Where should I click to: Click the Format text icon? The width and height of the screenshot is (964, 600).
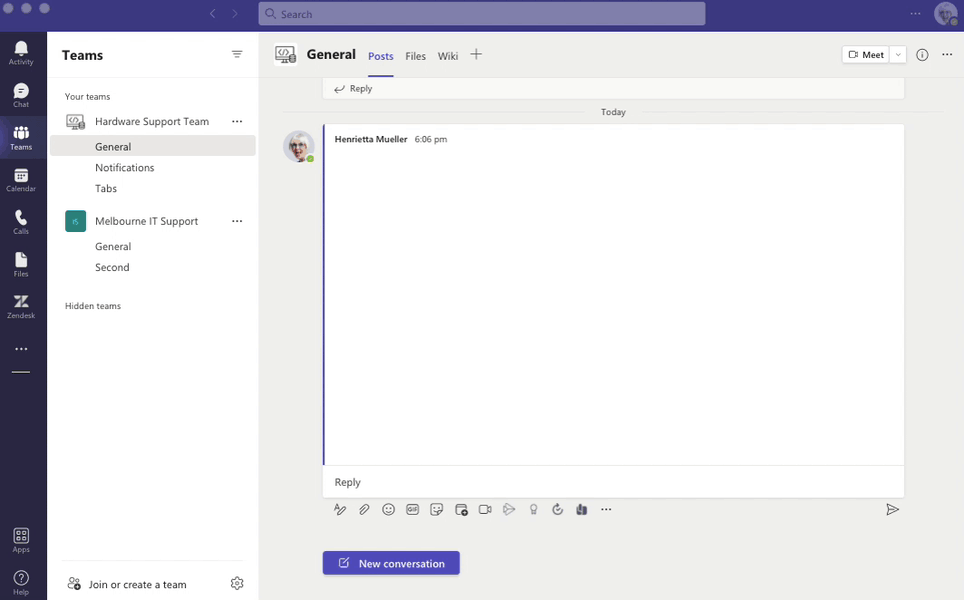coord(340,509)
